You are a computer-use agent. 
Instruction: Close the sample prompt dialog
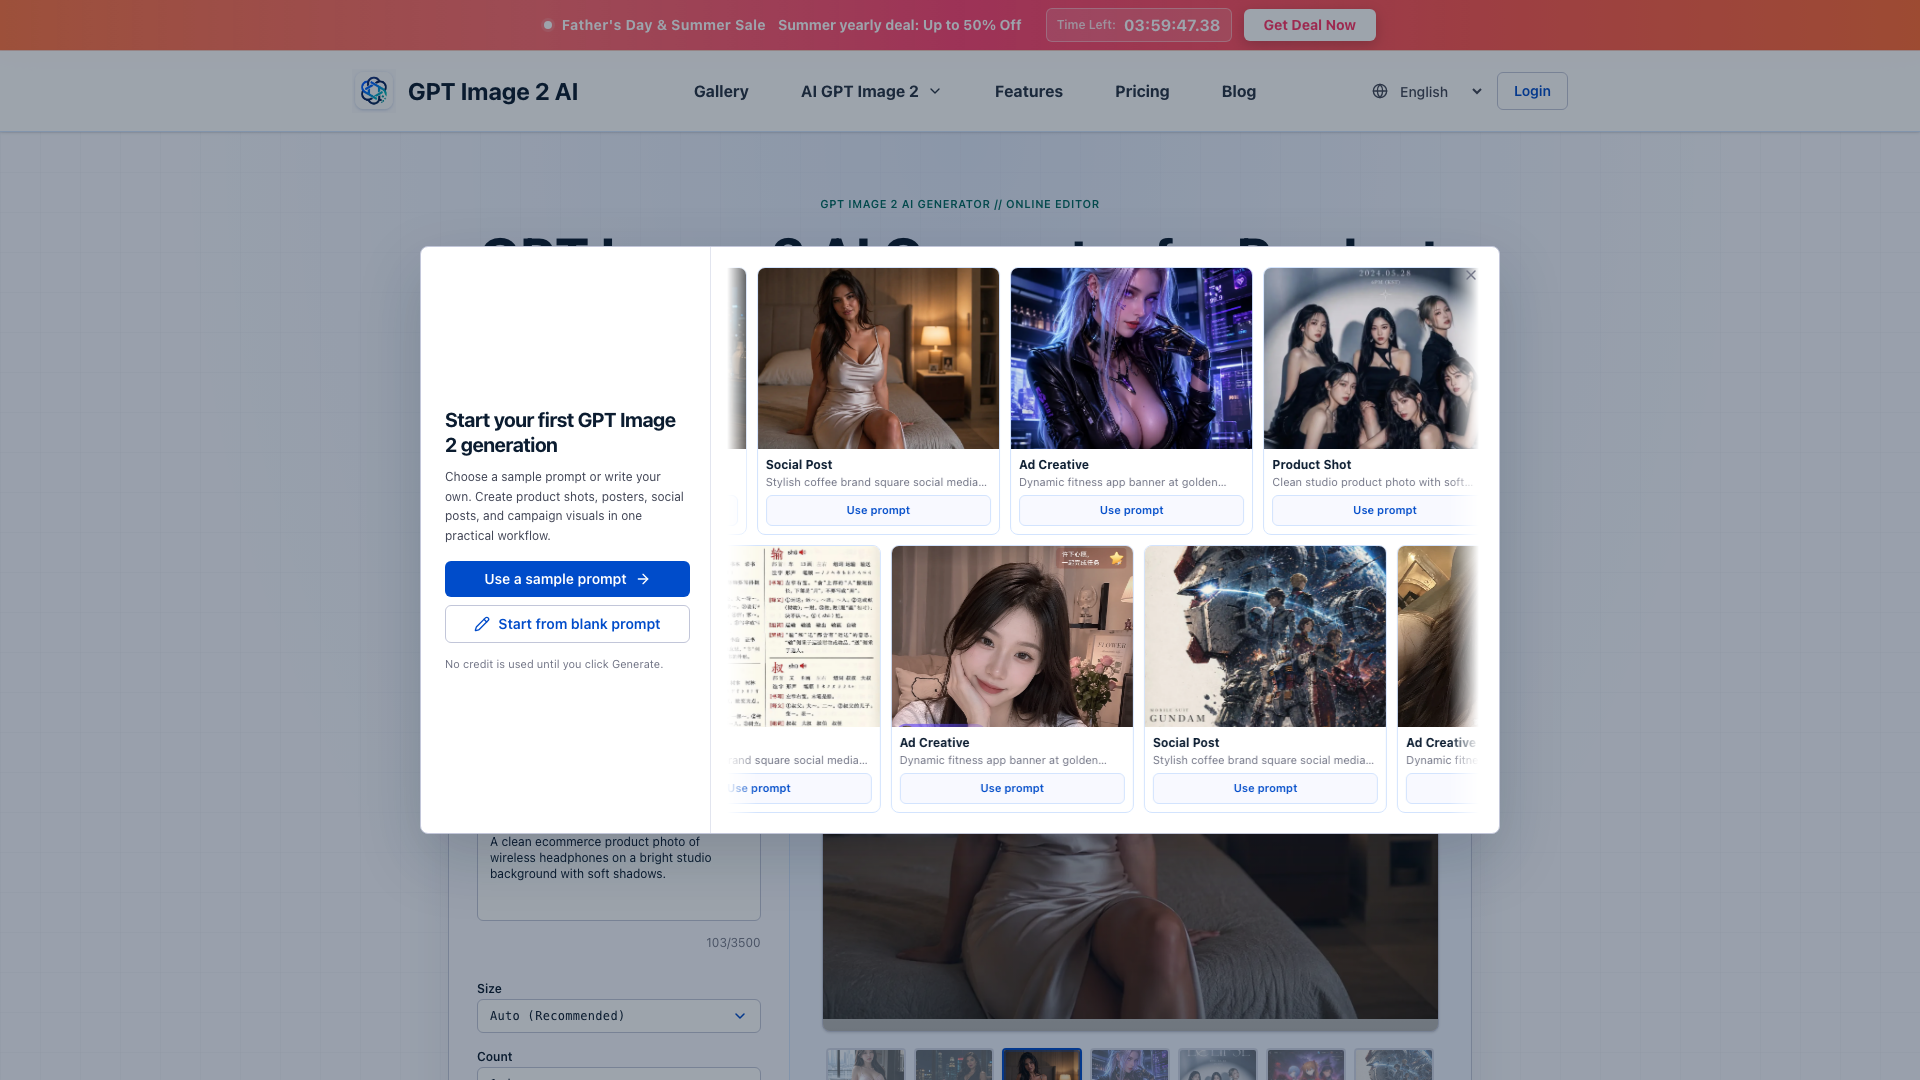pos(1471,275)
